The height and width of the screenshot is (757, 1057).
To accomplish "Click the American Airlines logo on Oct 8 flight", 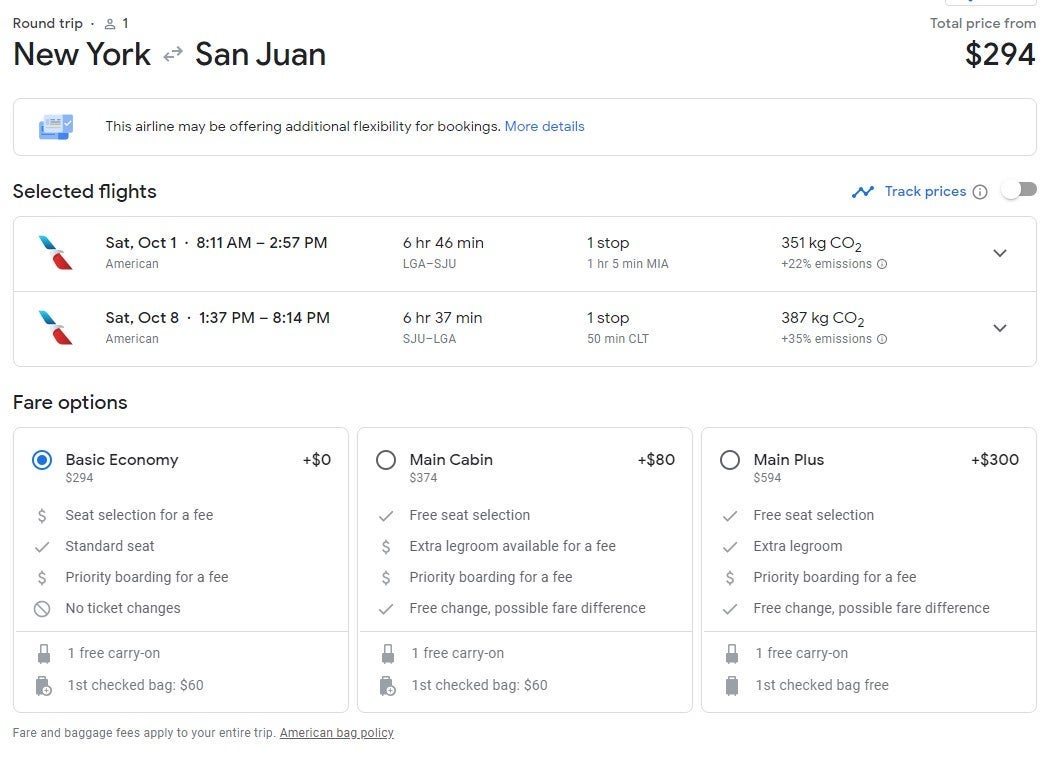I will 56,328.
